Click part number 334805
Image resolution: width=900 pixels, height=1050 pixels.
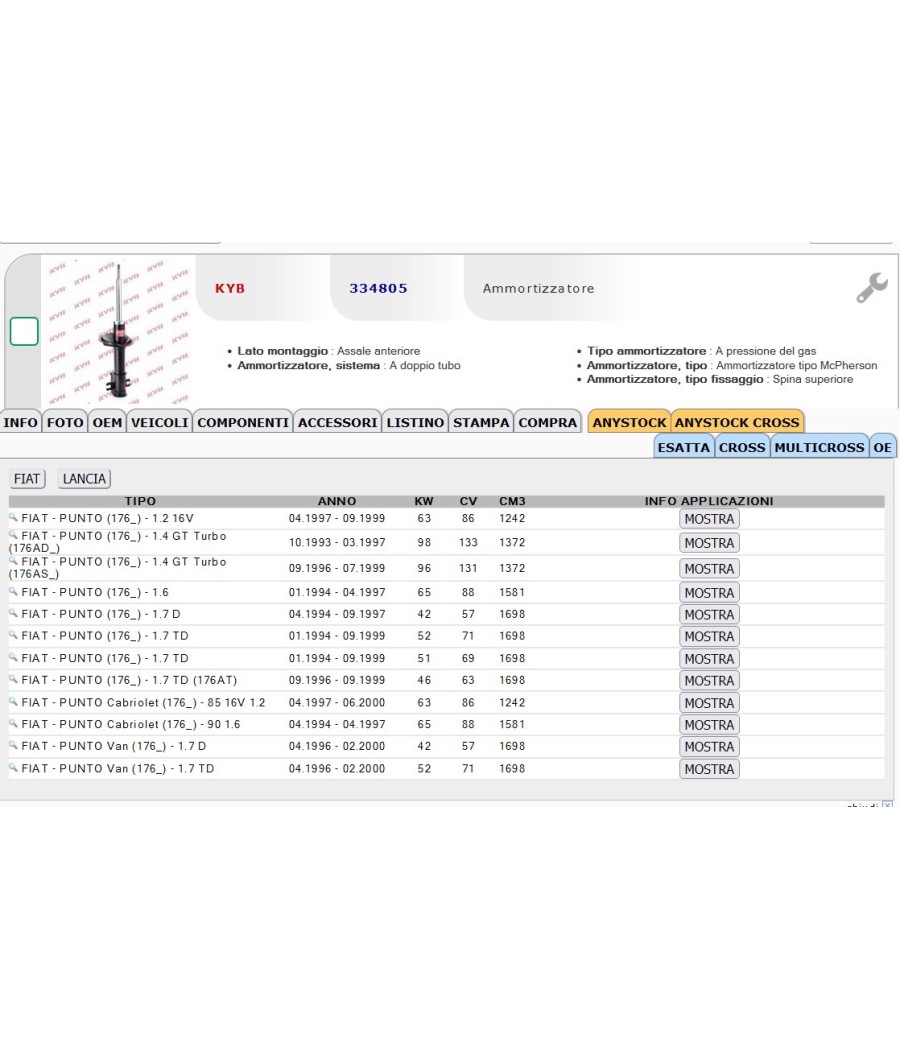coord(378,289)
